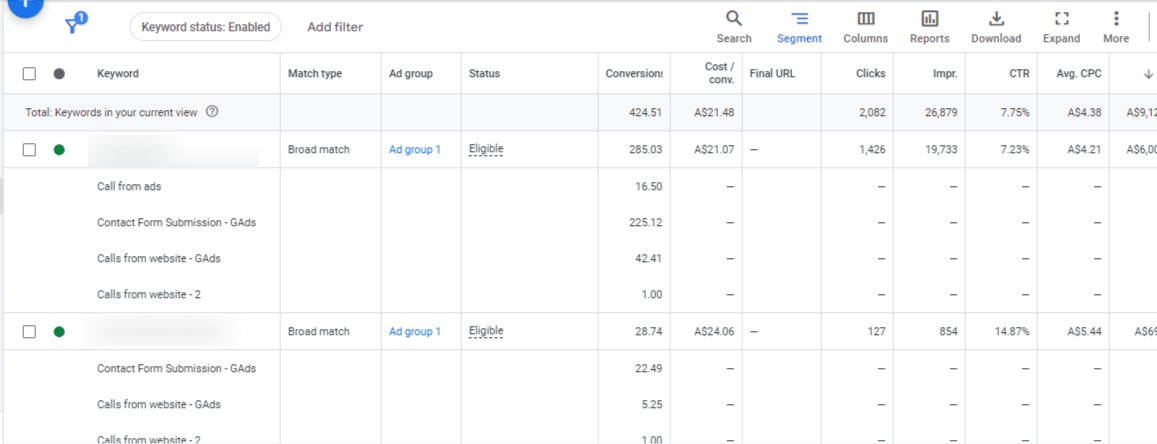This screenshot has height=444, width=1157.
Task: Click the blurred keyword in 28.74 row
Action: 162,332
